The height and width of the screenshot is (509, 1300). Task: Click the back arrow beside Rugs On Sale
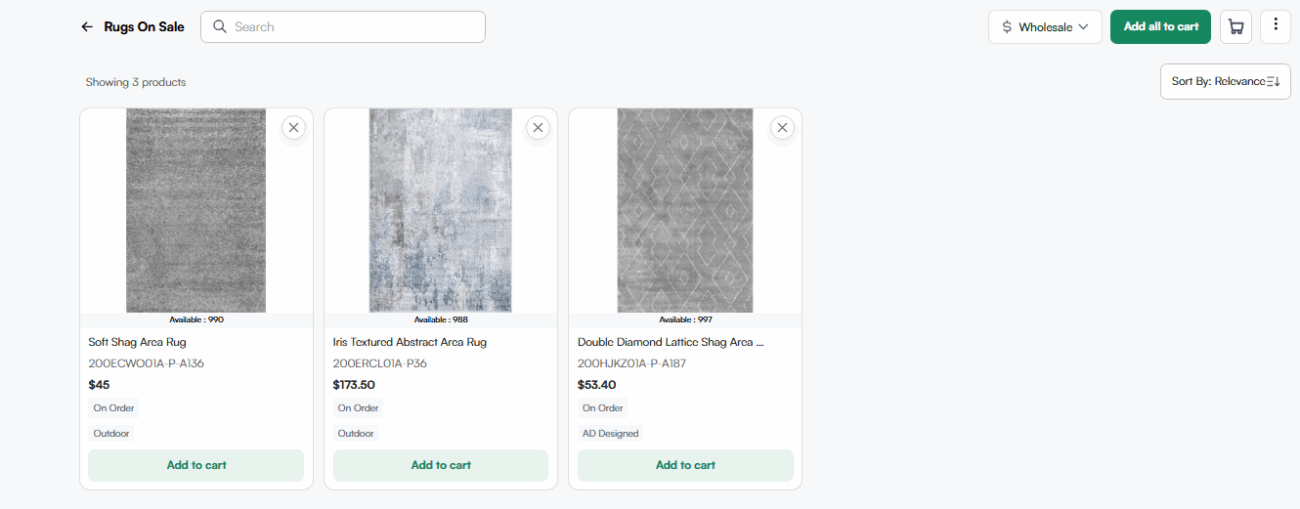[87, 27]
